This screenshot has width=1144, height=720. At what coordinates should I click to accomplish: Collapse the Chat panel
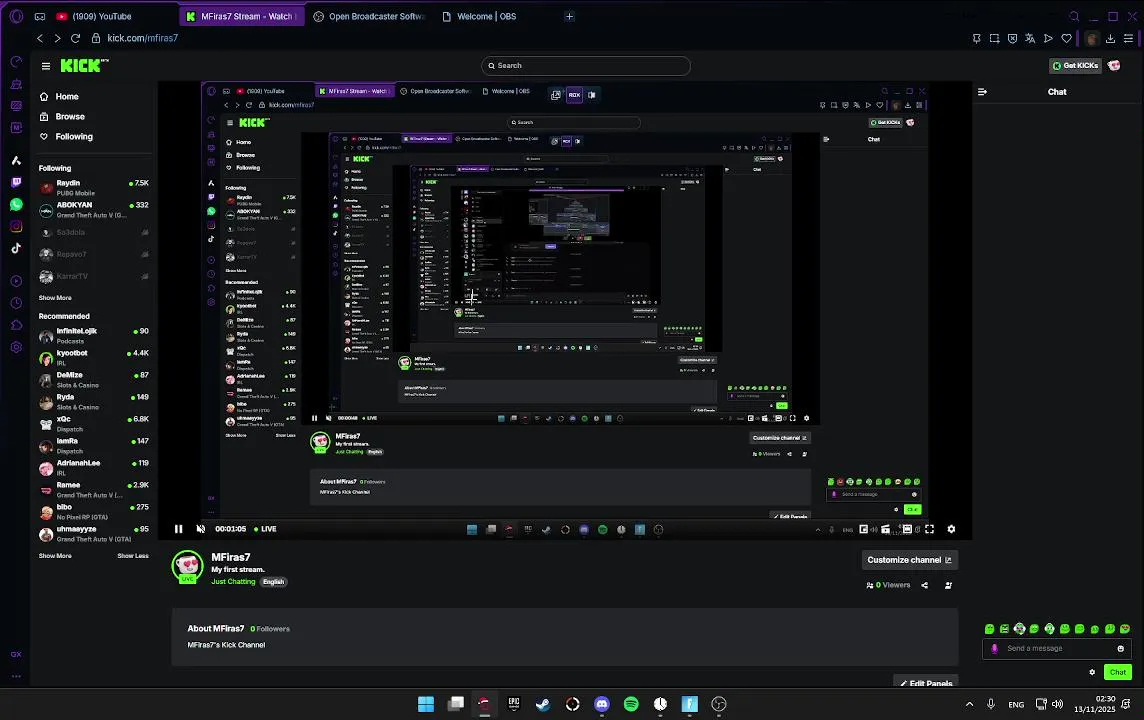(982, 92)
